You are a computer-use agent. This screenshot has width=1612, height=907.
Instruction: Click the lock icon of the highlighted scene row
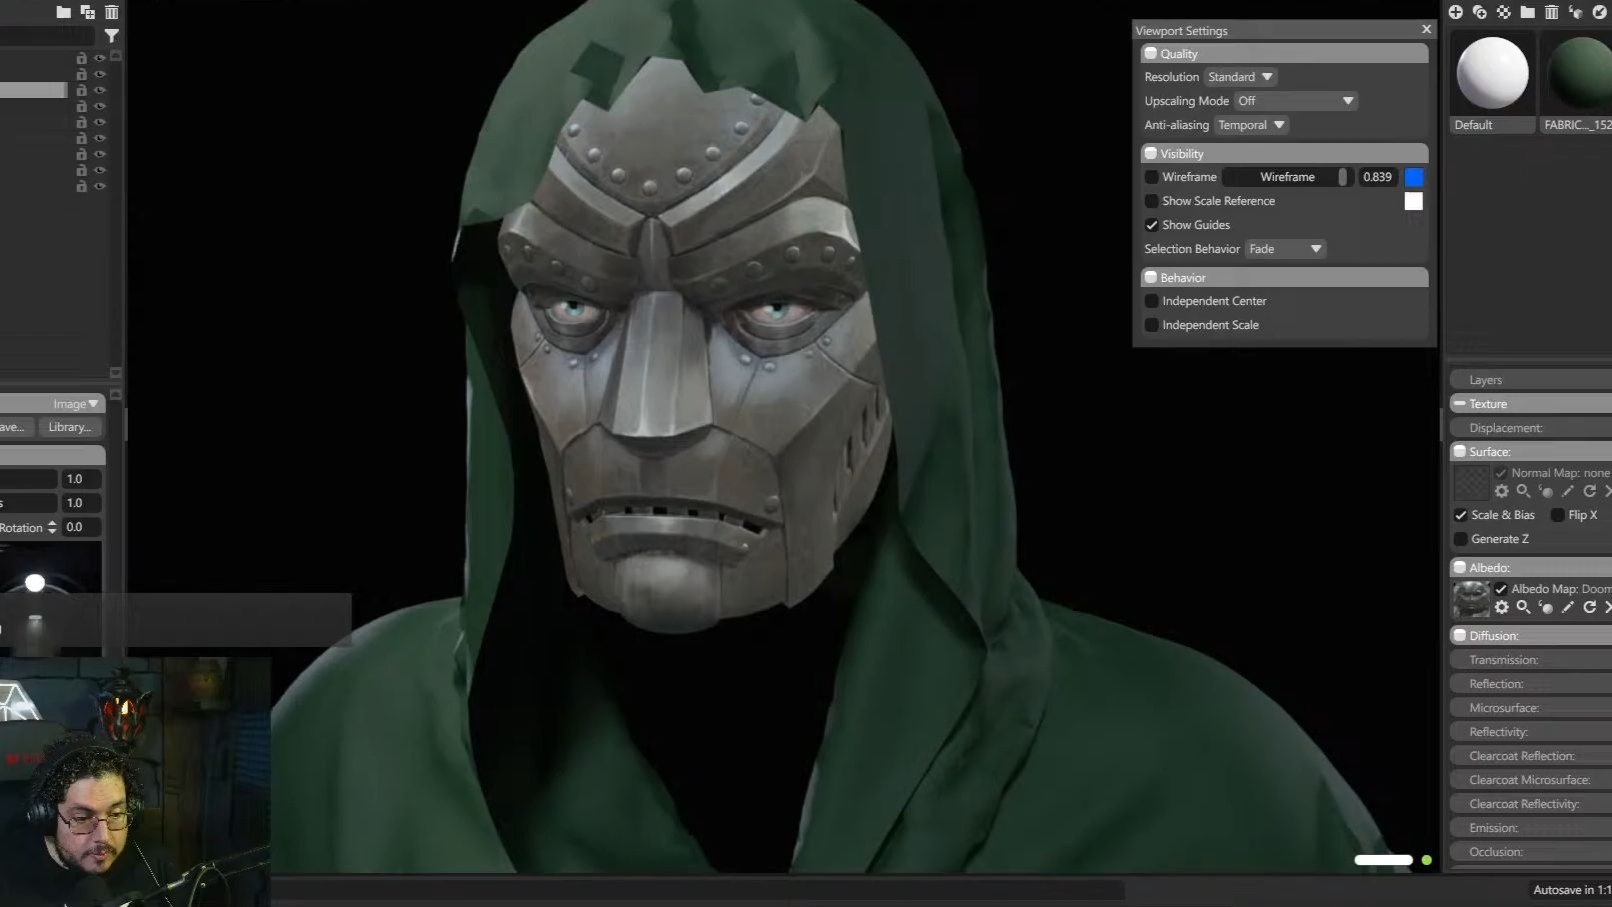82,90
